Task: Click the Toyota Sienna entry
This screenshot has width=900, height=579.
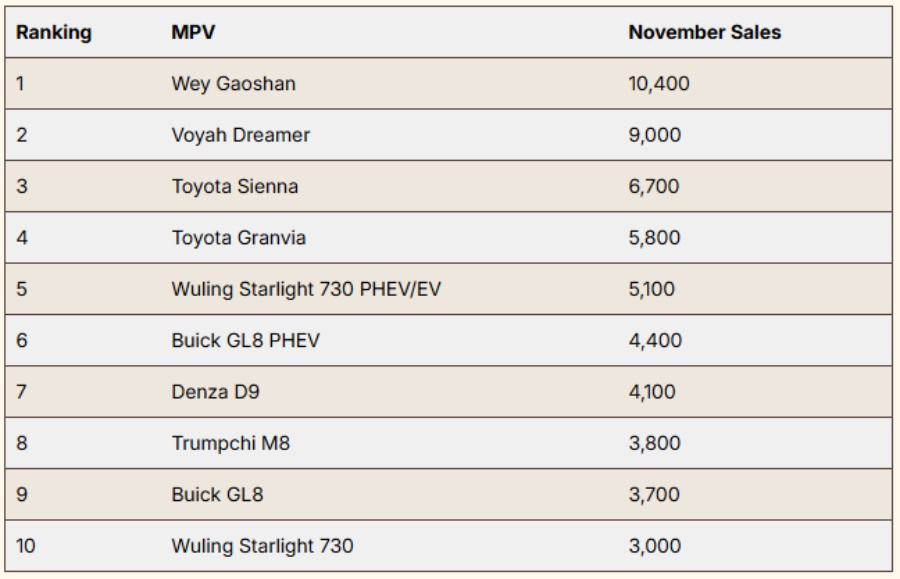Action: [x=234, y=186]
